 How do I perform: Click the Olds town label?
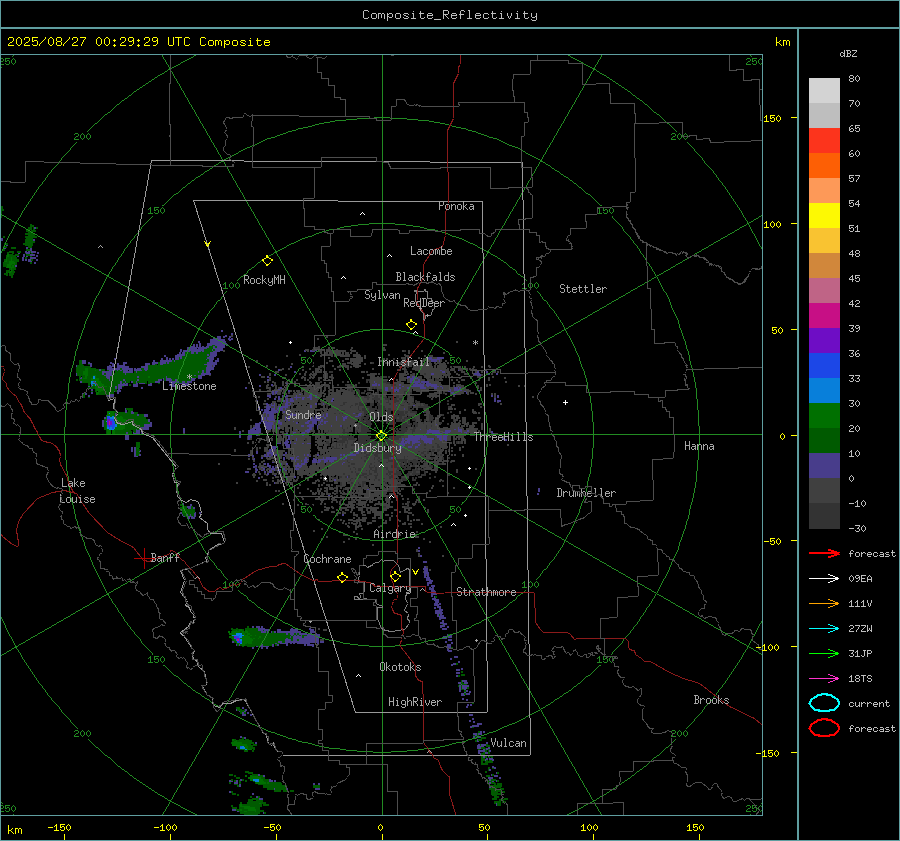click(381, 417)
